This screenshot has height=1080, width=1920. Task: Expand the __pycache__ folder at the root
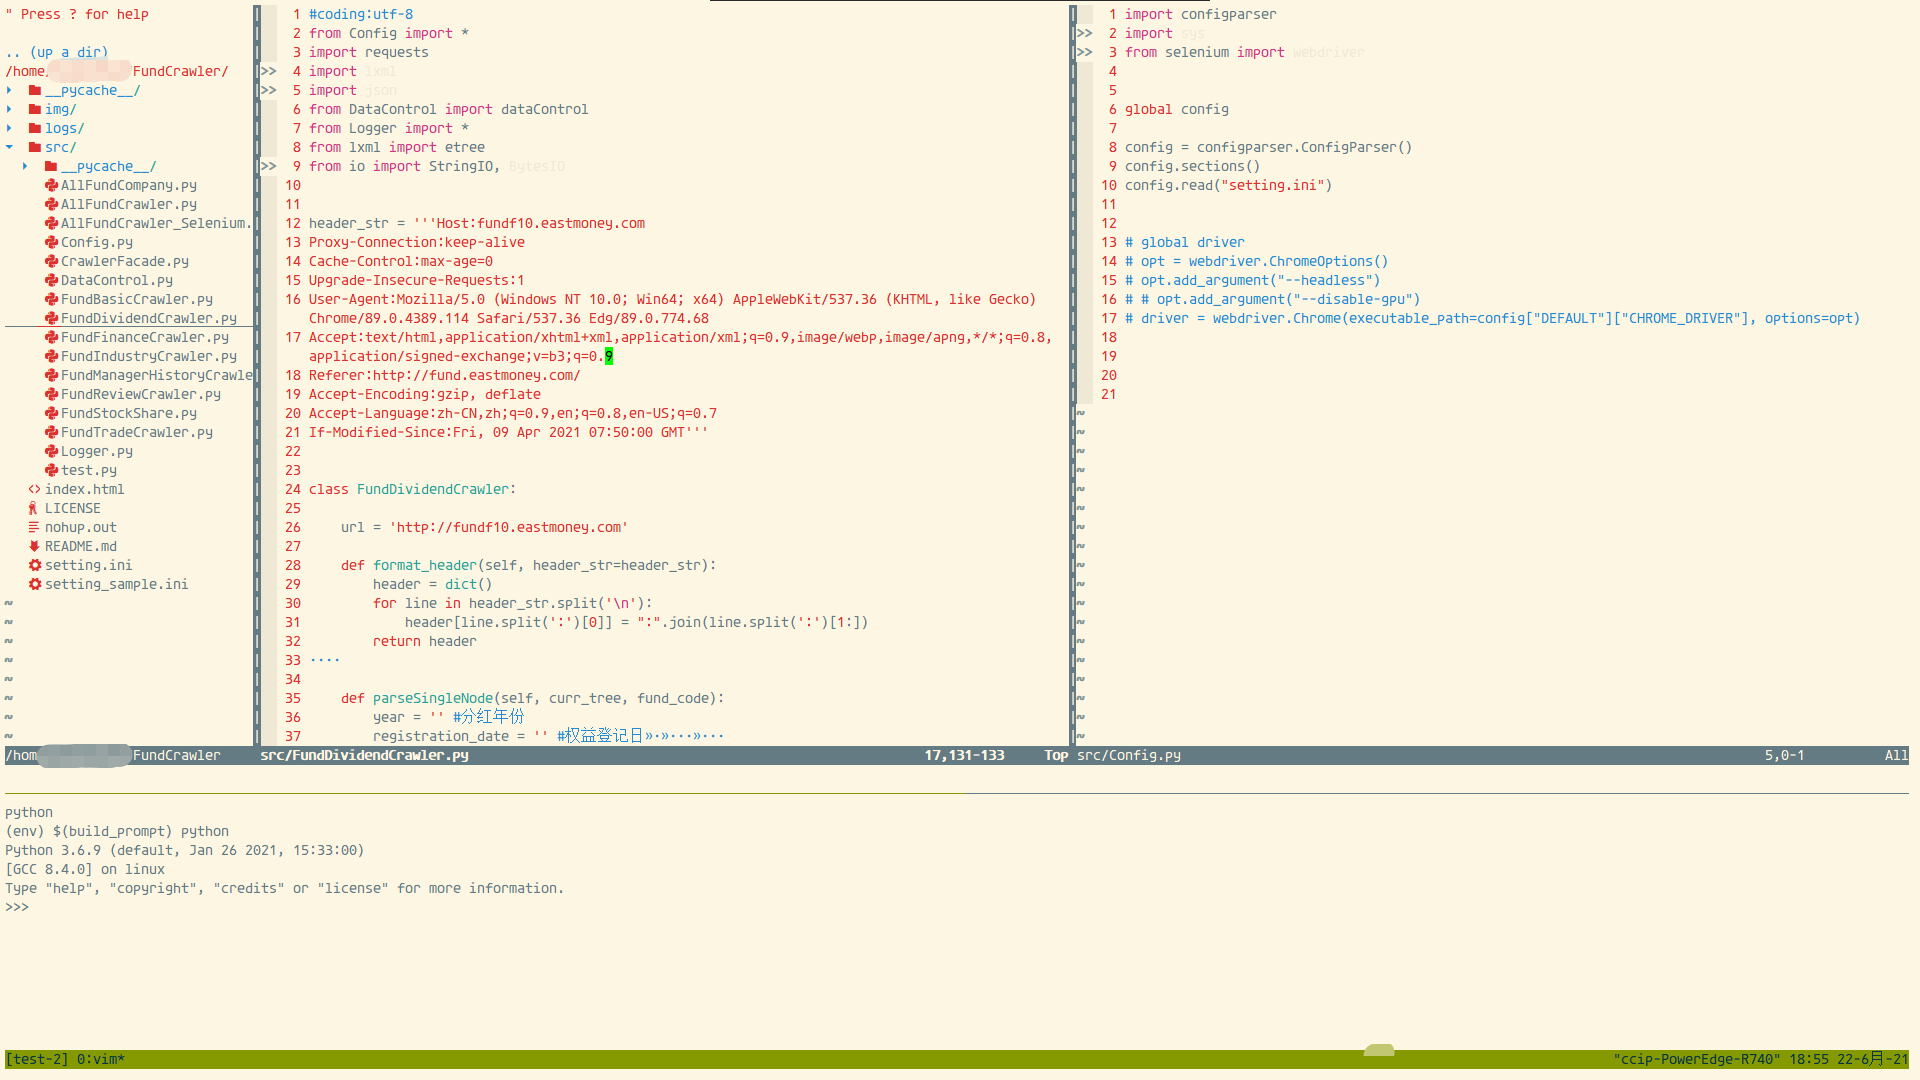(9, 90)
